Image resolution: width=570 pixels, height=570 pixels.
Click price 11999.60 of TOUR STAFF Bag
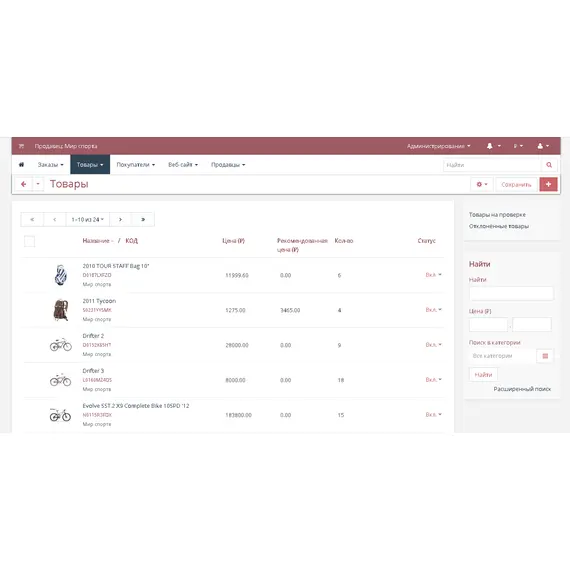pyautogui.click(x=237, y=275)
